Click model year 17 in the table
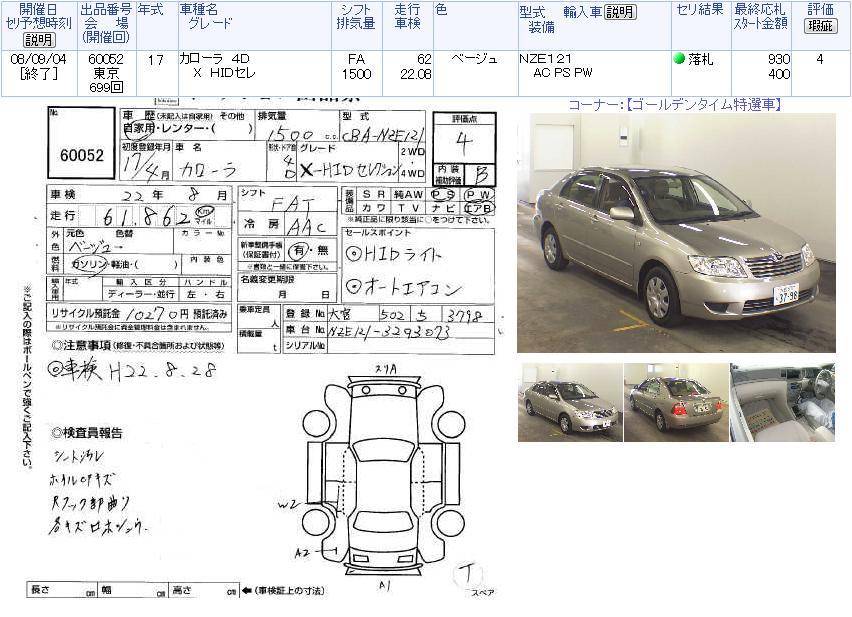The width and height of the screenshot is (852, 617). [x=155, y=59]
